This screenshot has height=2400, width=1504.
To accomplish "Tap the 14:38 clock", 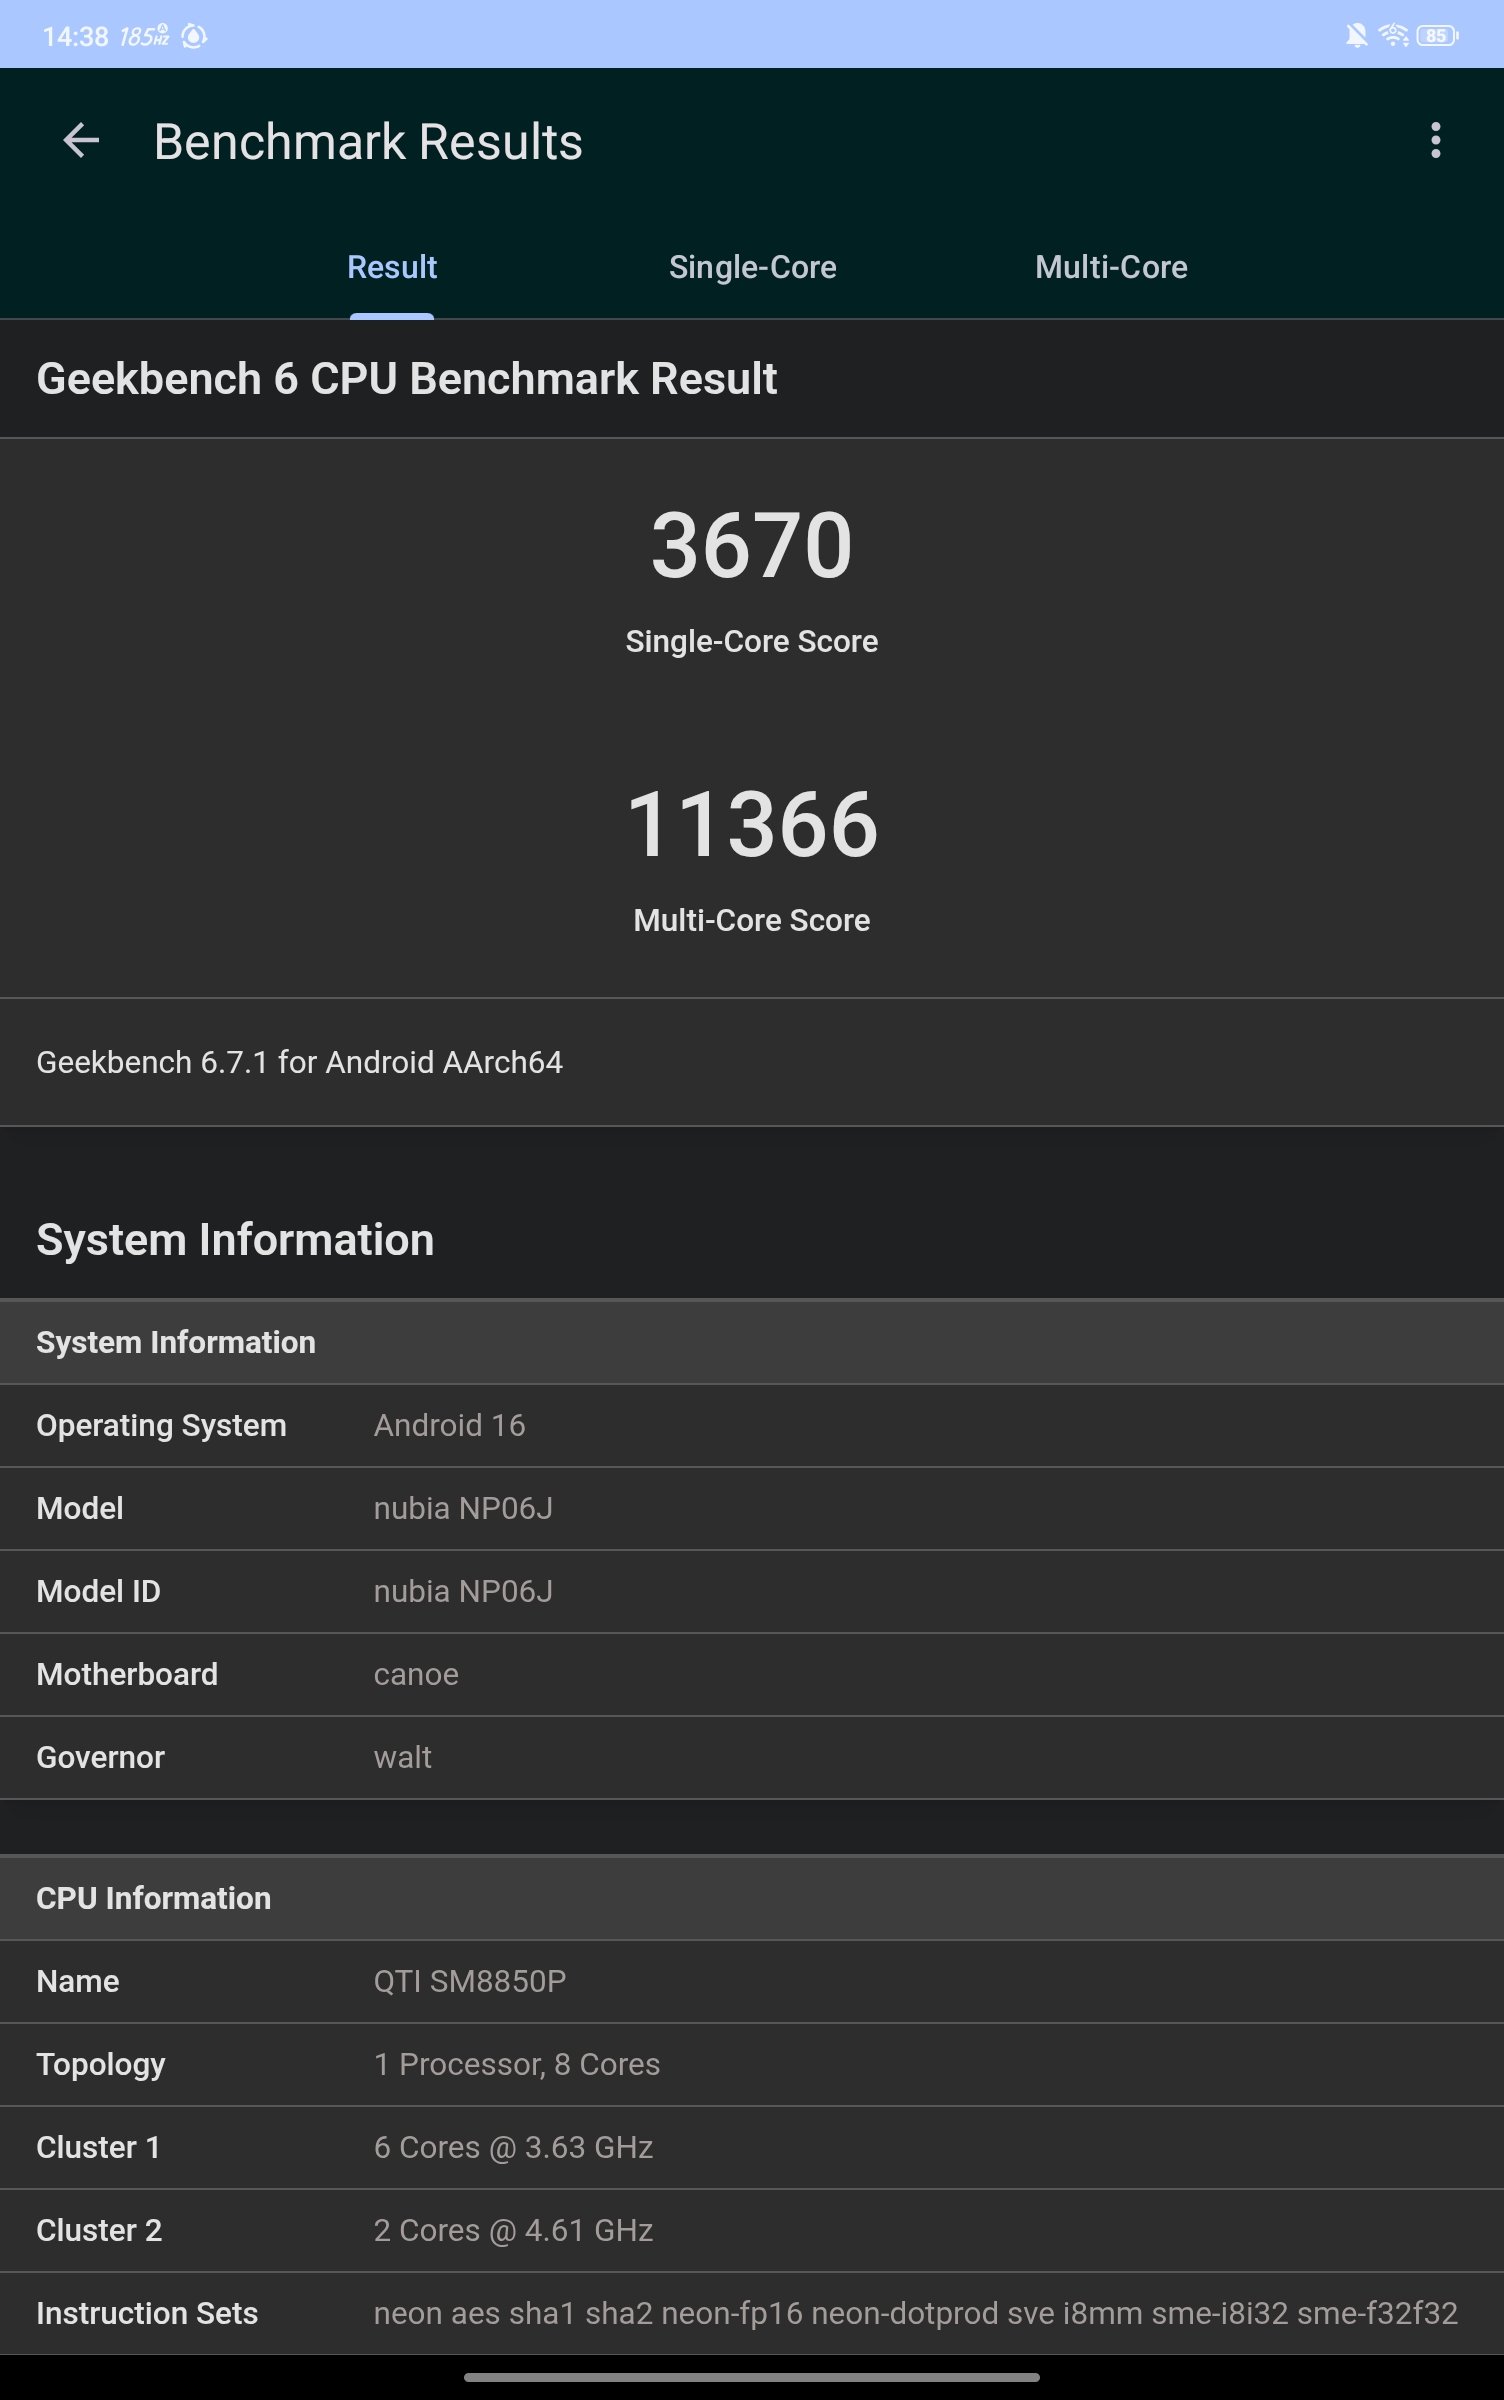I will coord(75,37).
